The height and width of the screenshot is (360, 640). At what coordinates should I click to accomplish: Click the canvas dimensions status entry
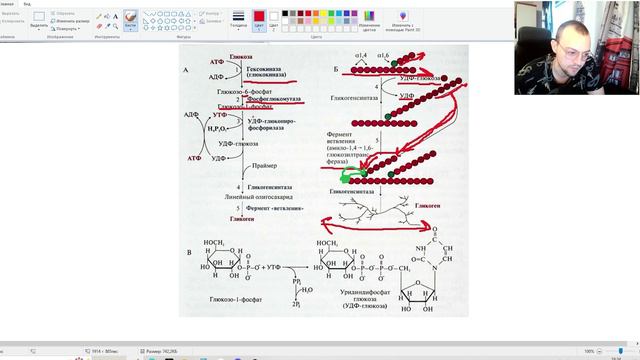102,351
